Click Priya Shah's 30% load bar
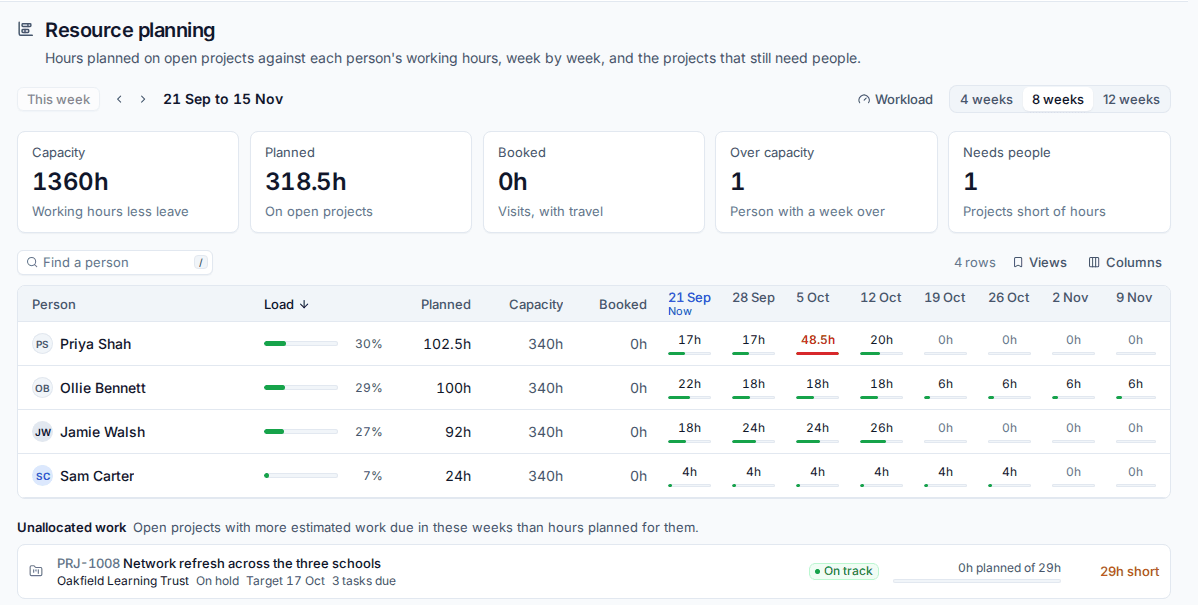The width and height of the screenshot is (1198, 605). pyautogui.click(x=301, y=344)
